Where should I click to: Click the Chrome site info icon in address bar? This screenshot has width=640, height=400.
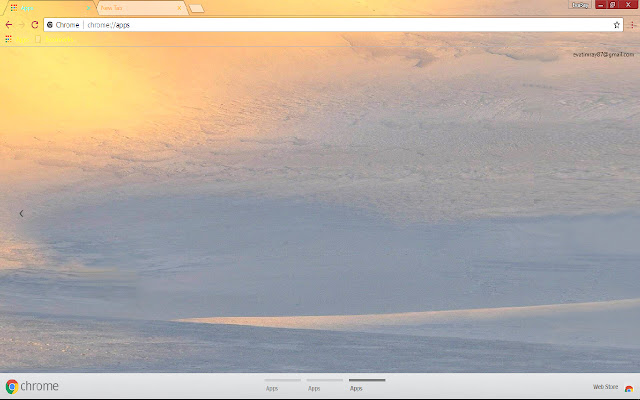pos(50,25)
